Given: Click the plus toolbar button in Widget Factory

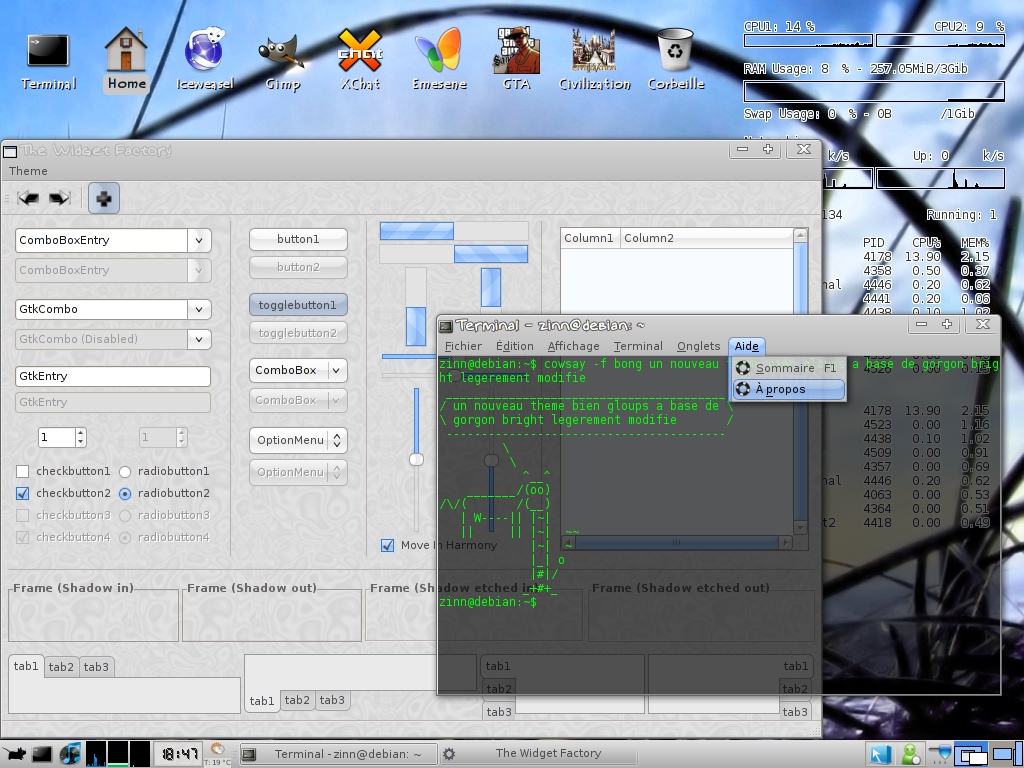Looking at the screenshot, I should coord(104,199).
